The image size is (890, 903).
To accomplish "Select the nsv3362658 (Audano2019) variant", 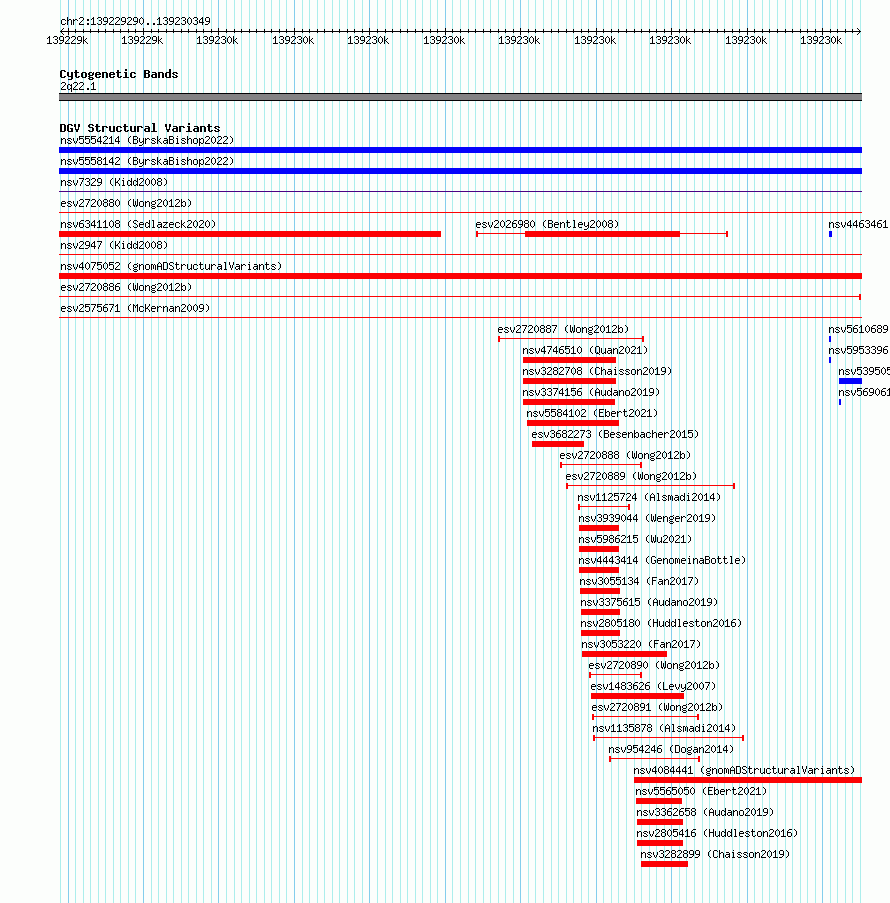I will pos(705,813).
